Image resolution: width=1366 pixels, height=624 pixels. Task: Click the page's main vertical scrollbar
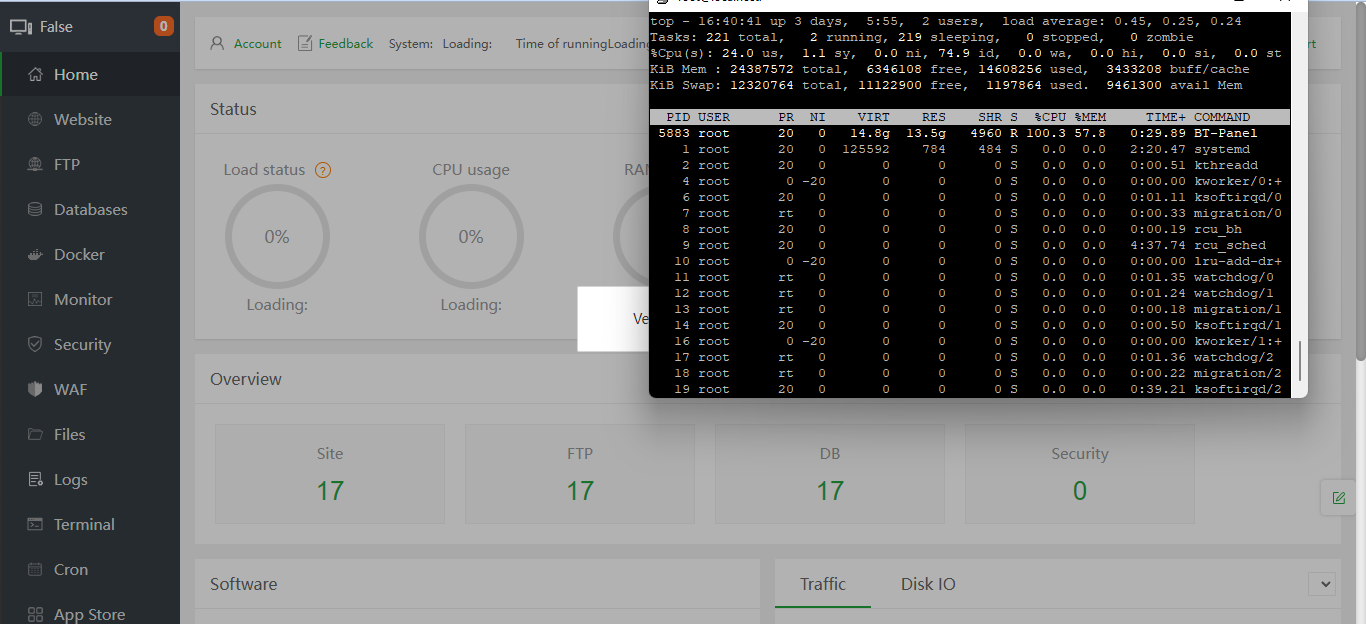(x=1361, y=185)
